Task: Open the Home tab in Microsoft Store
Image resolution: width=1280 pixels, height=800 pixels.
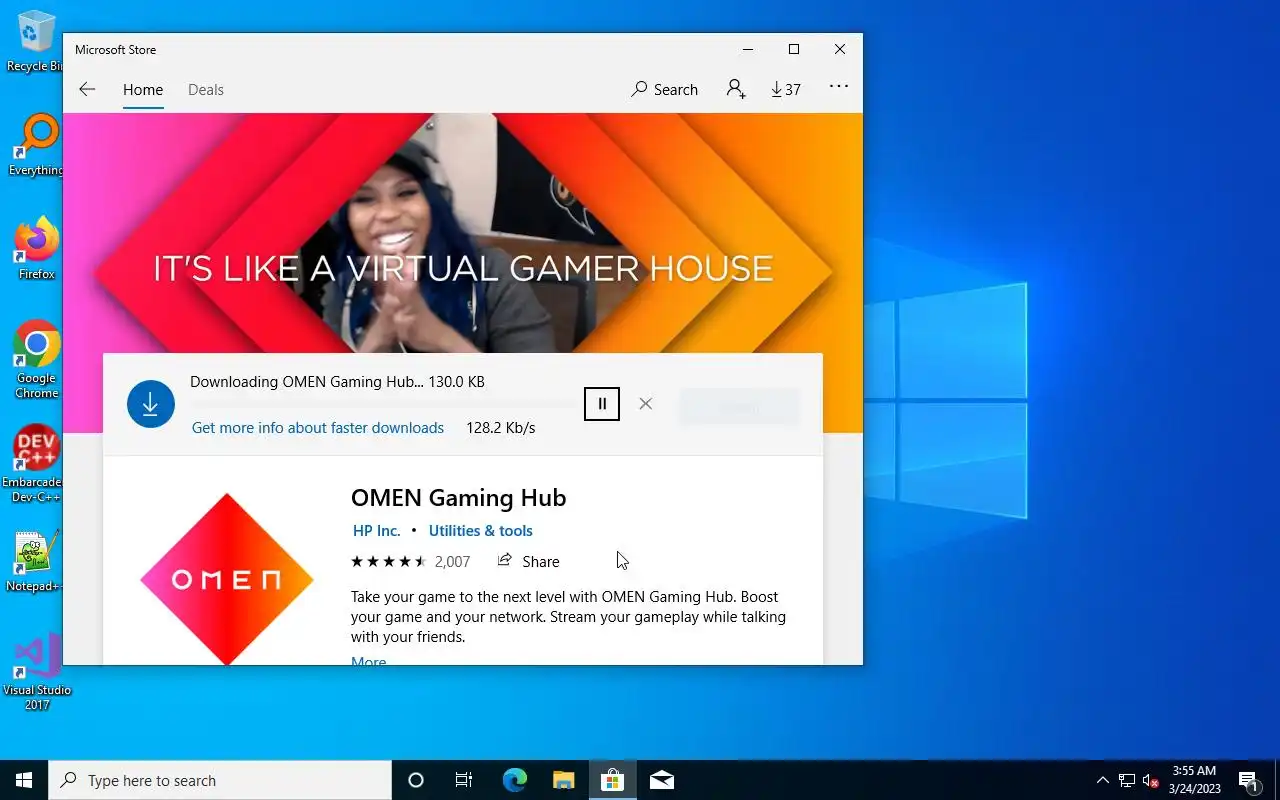Action: coord(143,89)
